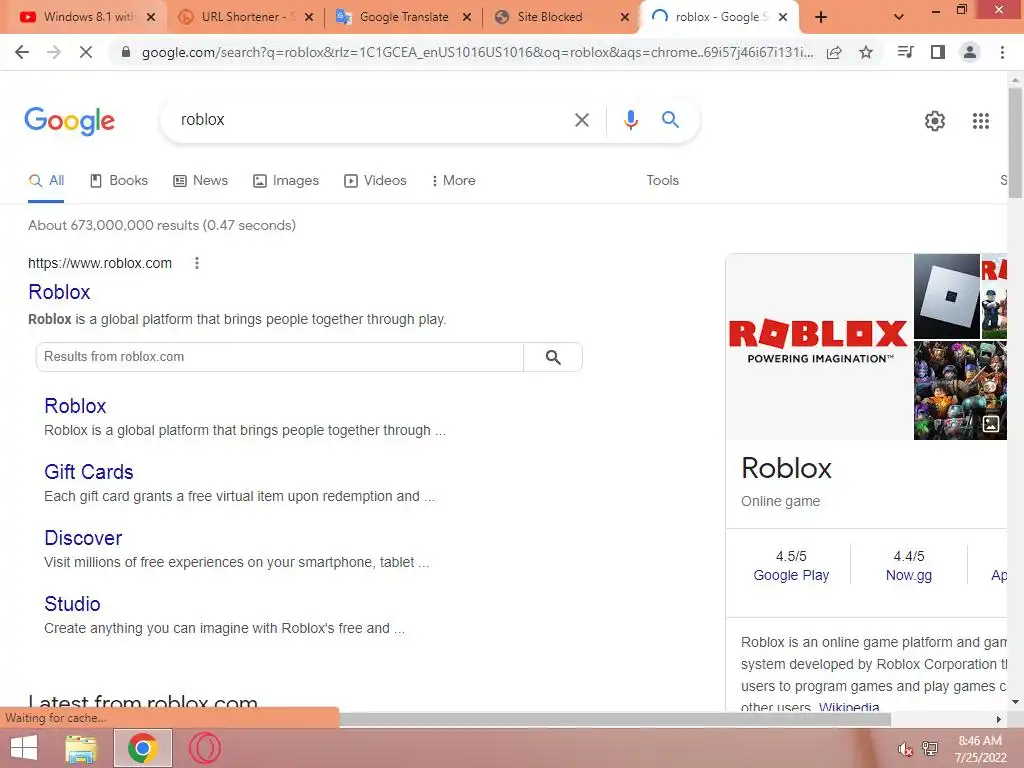The height and width of the screenshot is (768, 1024).
Task: Switch to the URL Shortener tab
Action: point(244,17)
